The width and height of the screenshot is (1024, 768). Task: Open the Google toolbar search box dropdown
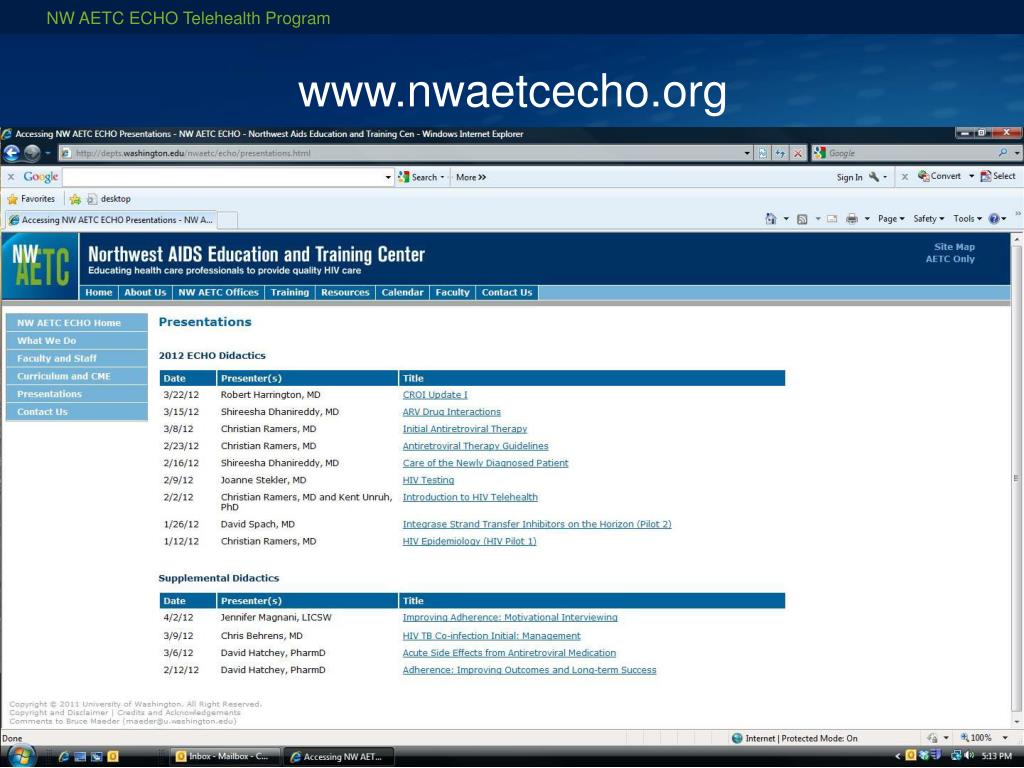point(388,177)
